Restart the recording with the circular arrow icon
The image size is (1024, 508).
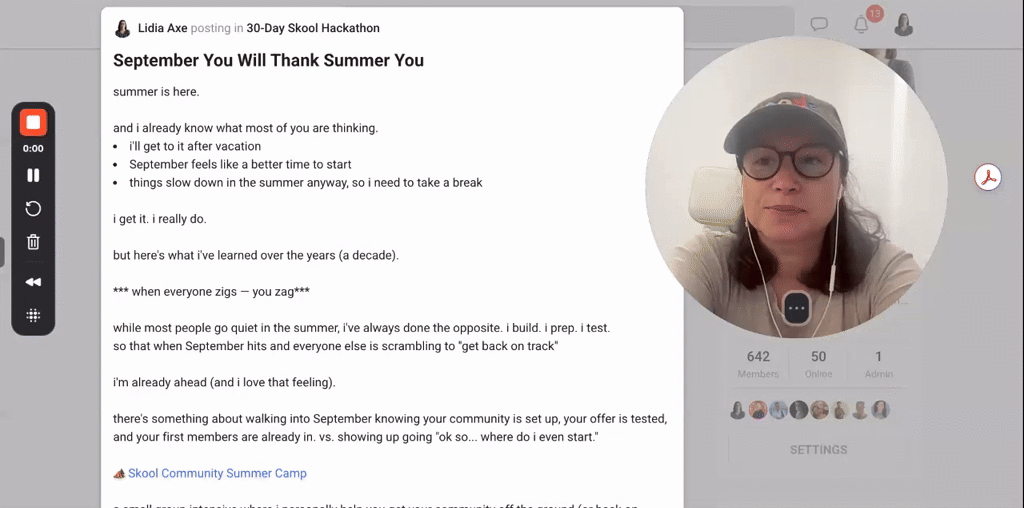33,209
